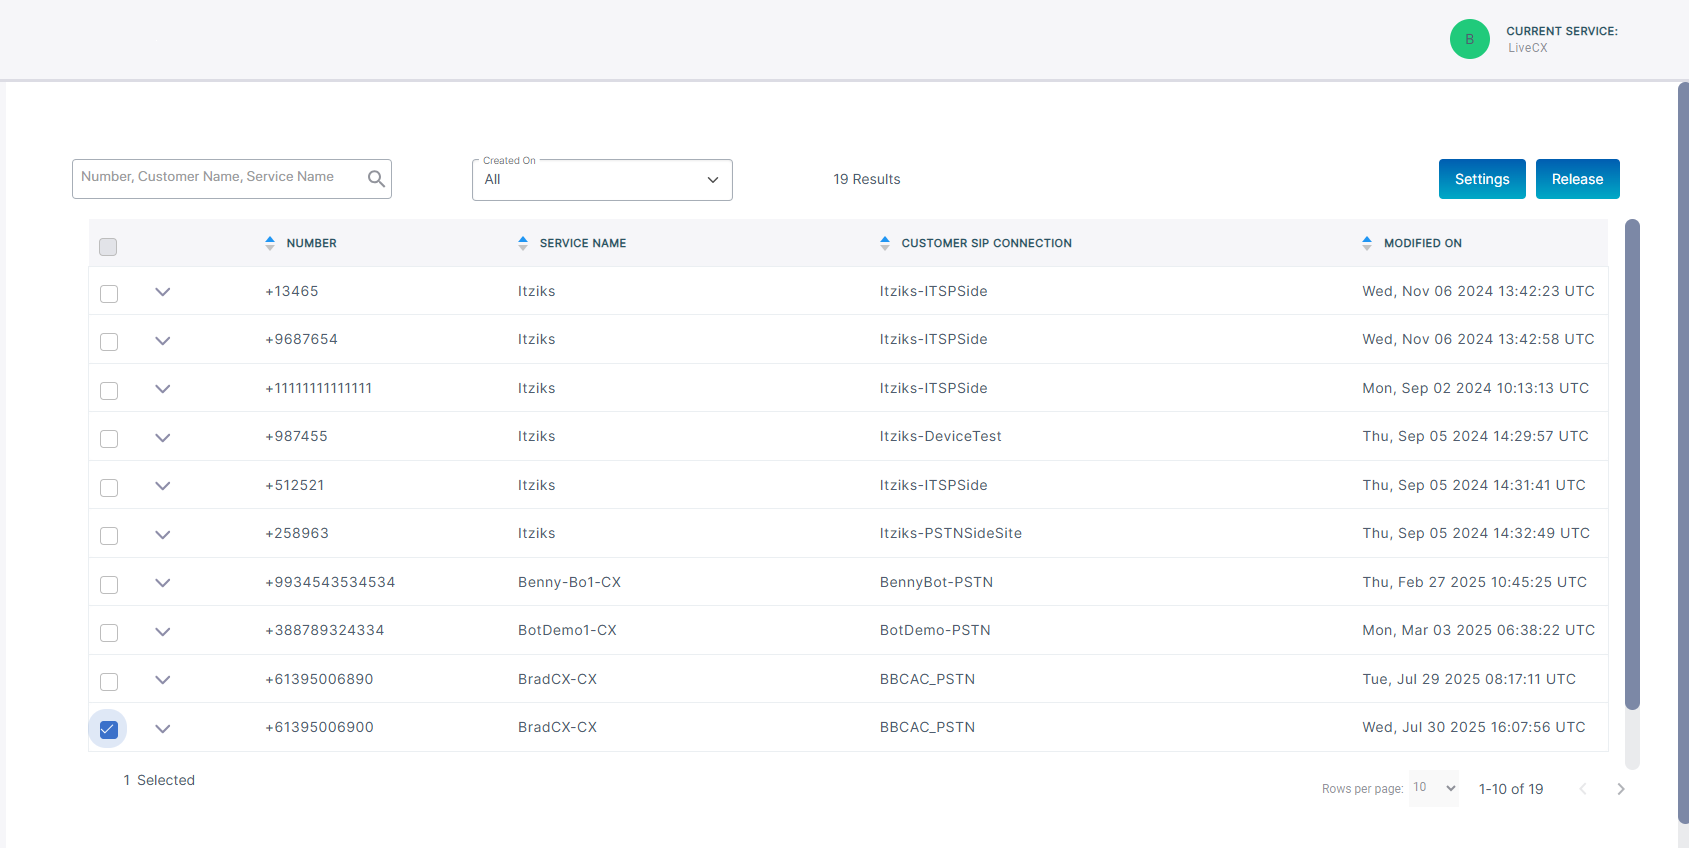Click date Wed, Jul 30 2025 16:07:56 UTC
The height and width of the screenshot is (848, 1689).
coord(1473,727)
